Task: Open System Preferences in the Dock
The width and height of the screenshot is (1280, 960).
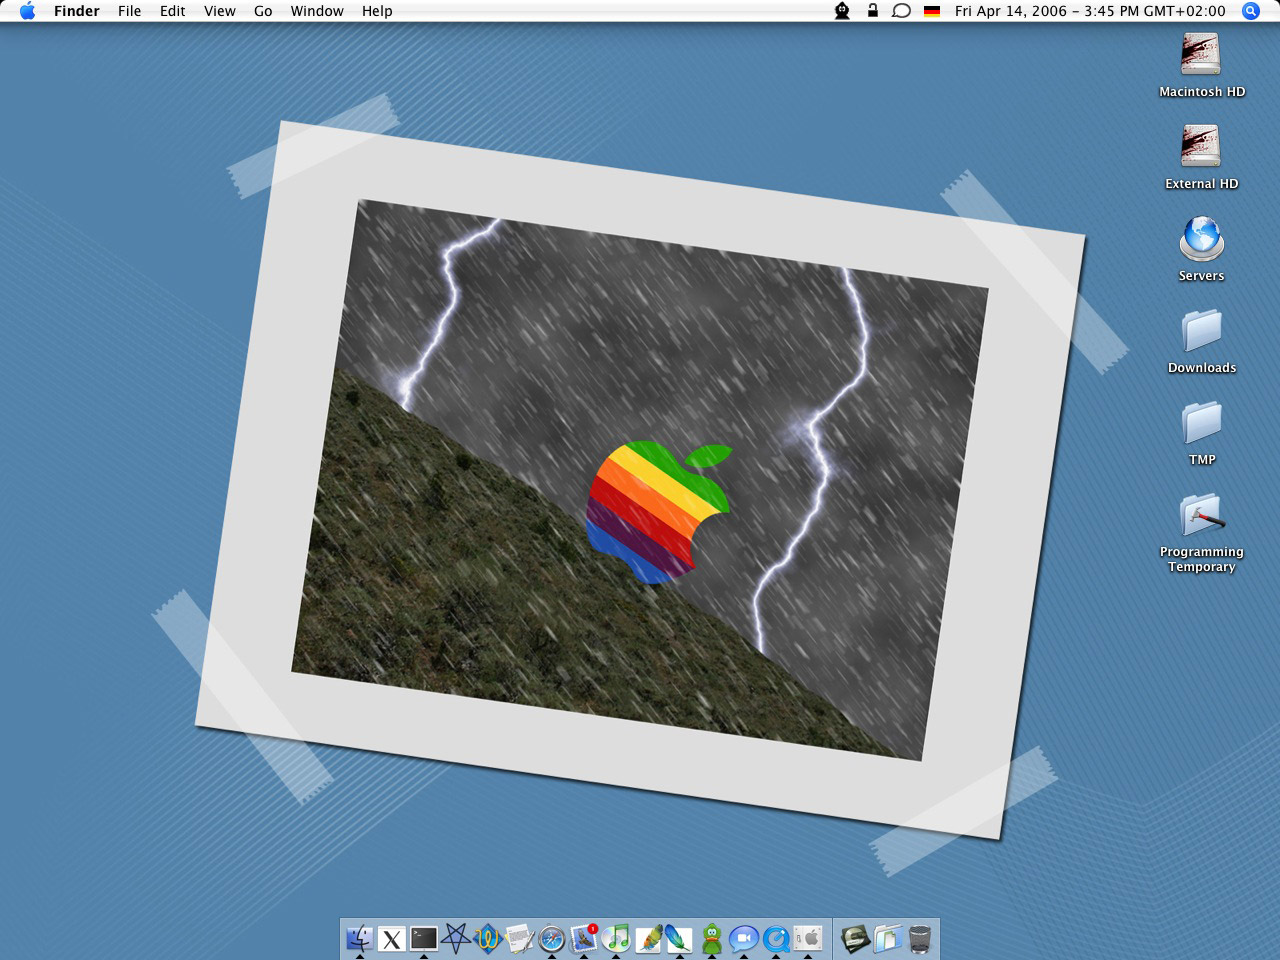Action: 808,938
